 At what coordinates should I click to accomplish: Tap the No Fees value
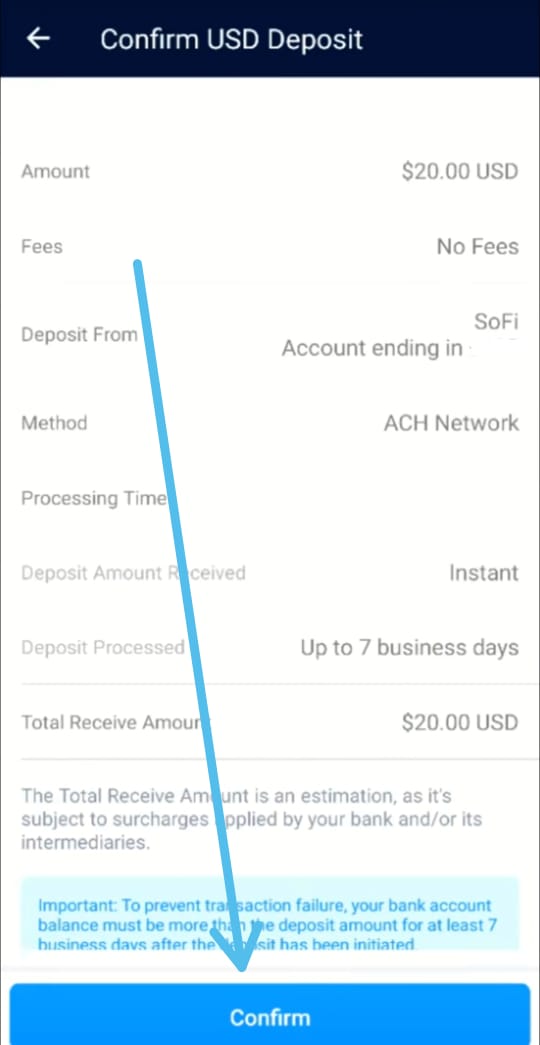[477, 247]
